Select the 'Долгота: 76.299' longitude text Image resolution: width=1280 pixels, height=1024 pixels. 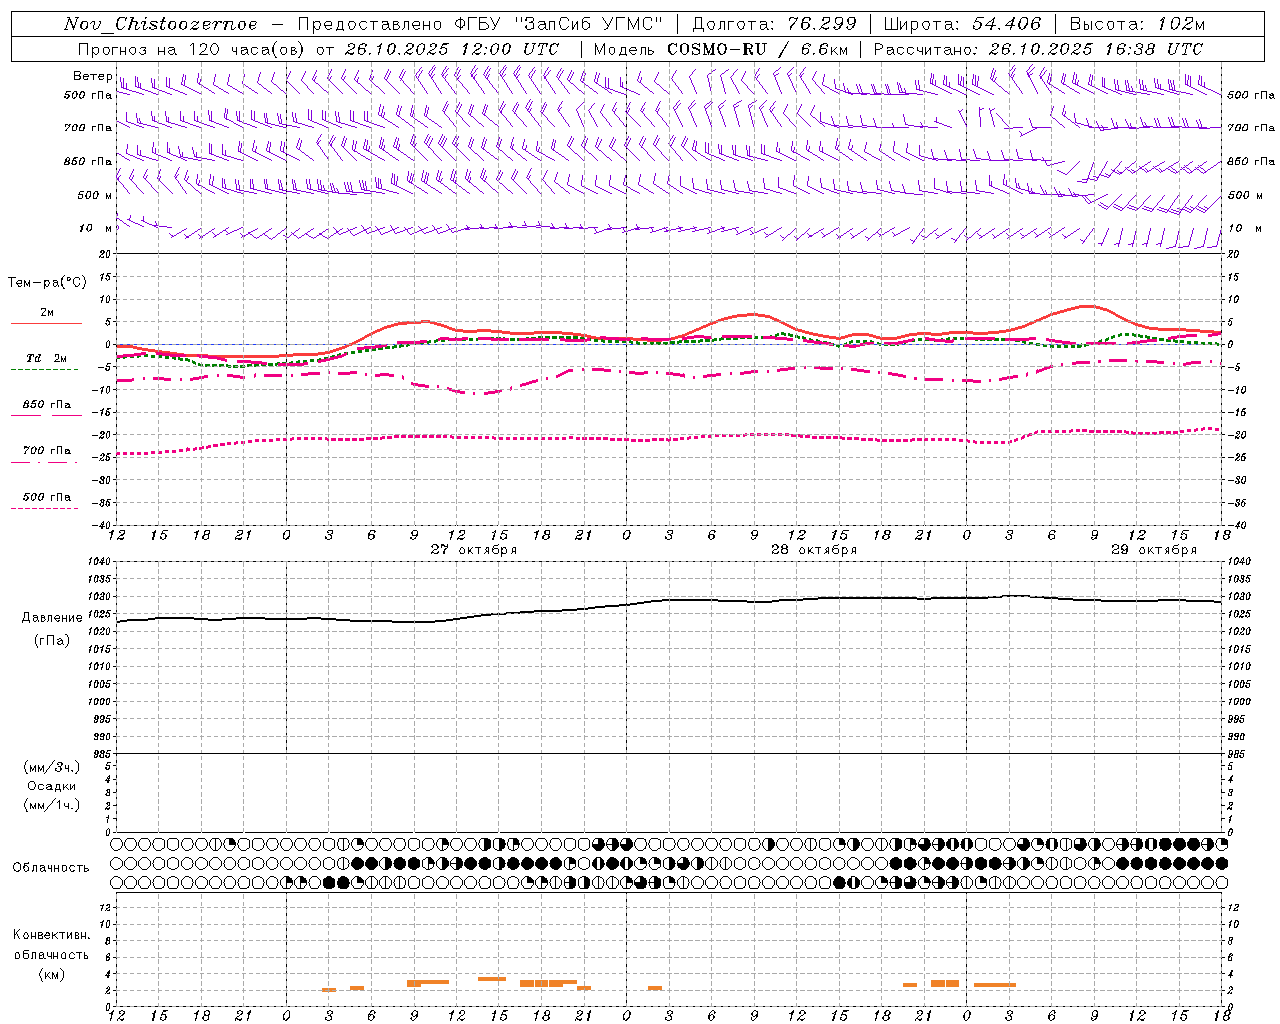774,24
